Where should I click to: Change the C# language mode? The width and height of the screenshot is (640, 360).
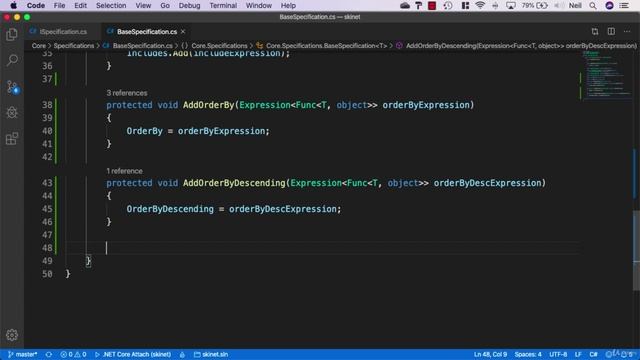tap(593, 354)
